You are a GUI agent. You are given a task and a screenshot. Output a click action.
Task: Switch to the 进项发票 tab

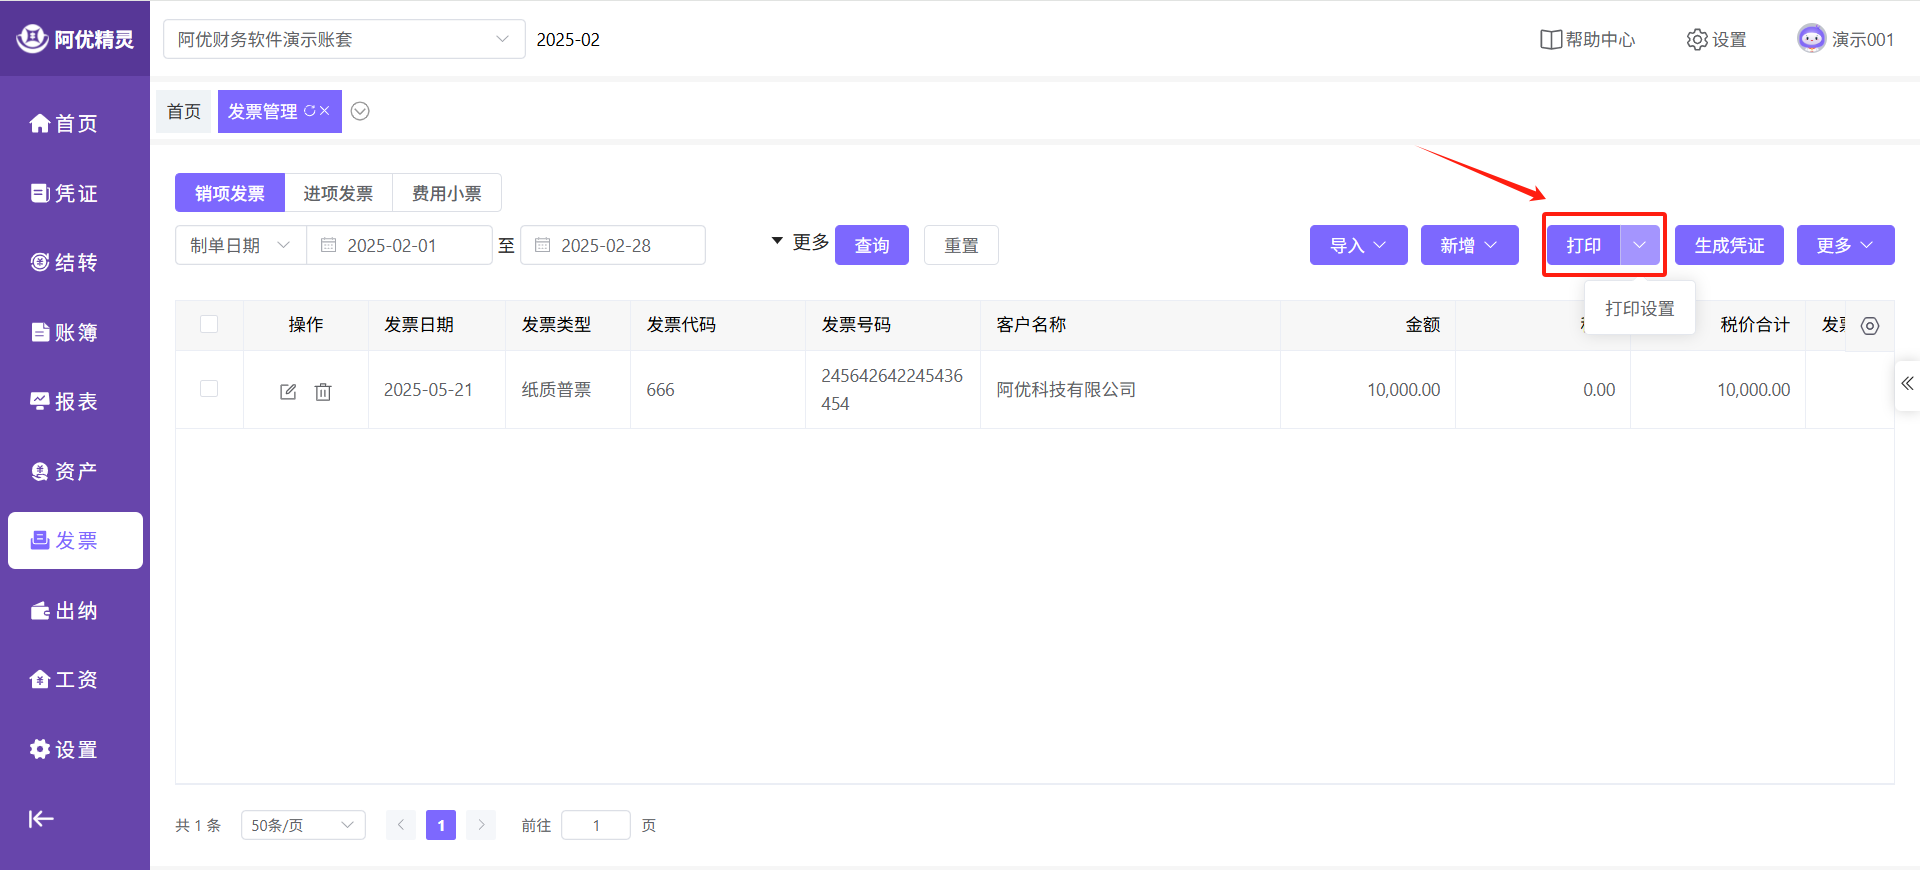[338, 193]
